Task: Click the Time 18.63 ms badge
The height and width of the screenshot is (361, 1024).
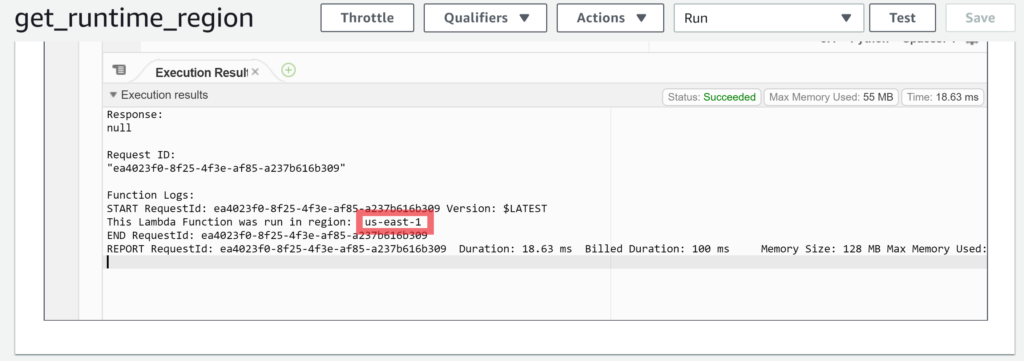Action: 942,97
